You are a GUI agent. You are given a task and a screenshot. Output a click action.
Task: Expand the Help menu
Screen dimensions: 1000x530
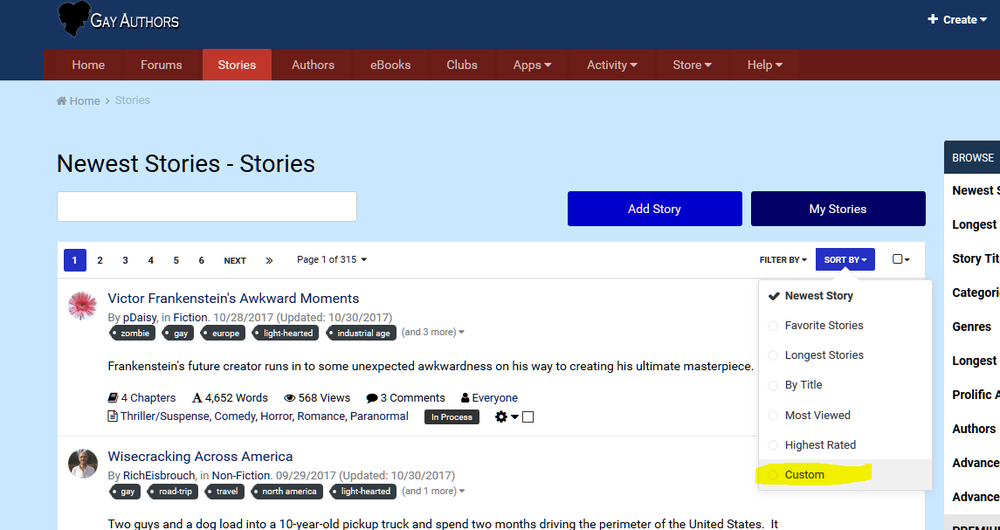pyautogui.click(x=765, y=64)
